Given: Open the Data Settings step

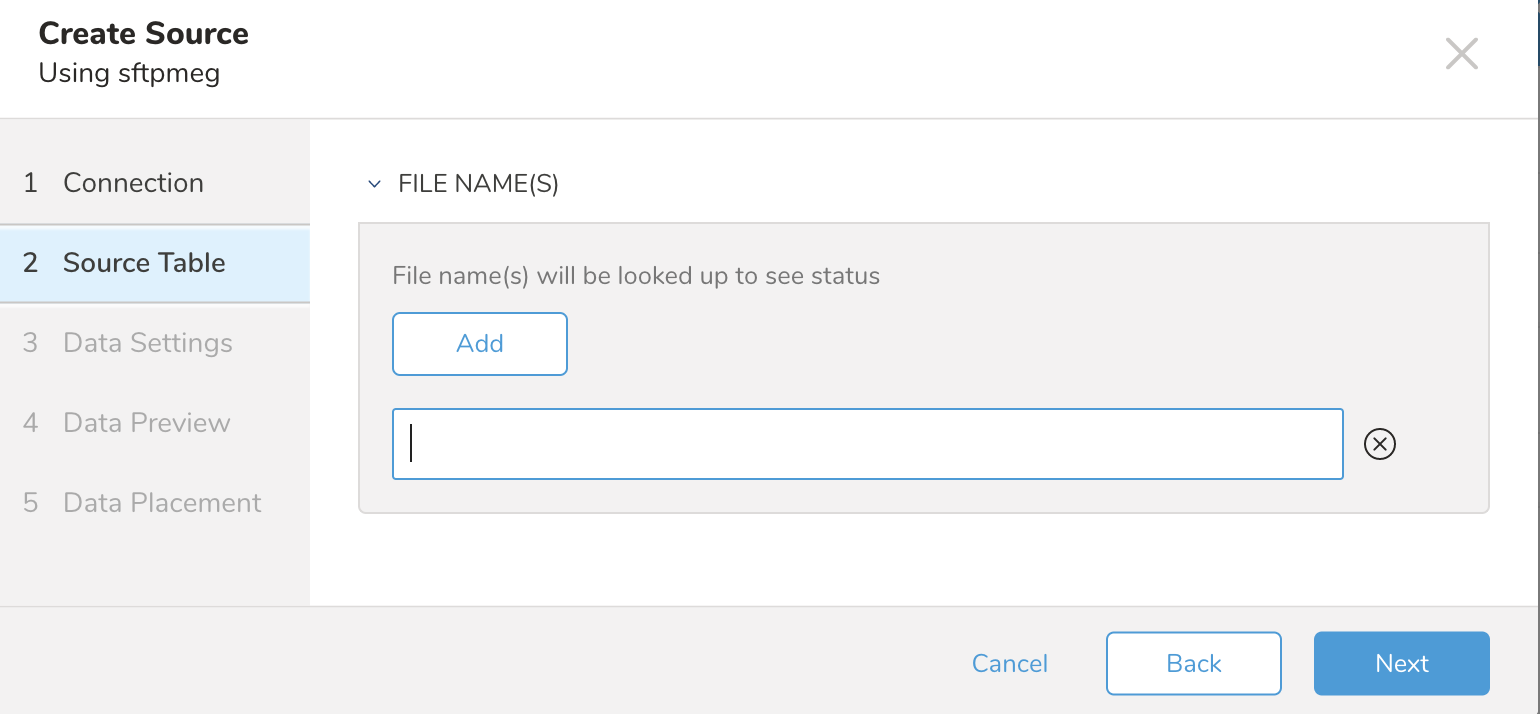Looking at the screenshot, I should 147,343.
